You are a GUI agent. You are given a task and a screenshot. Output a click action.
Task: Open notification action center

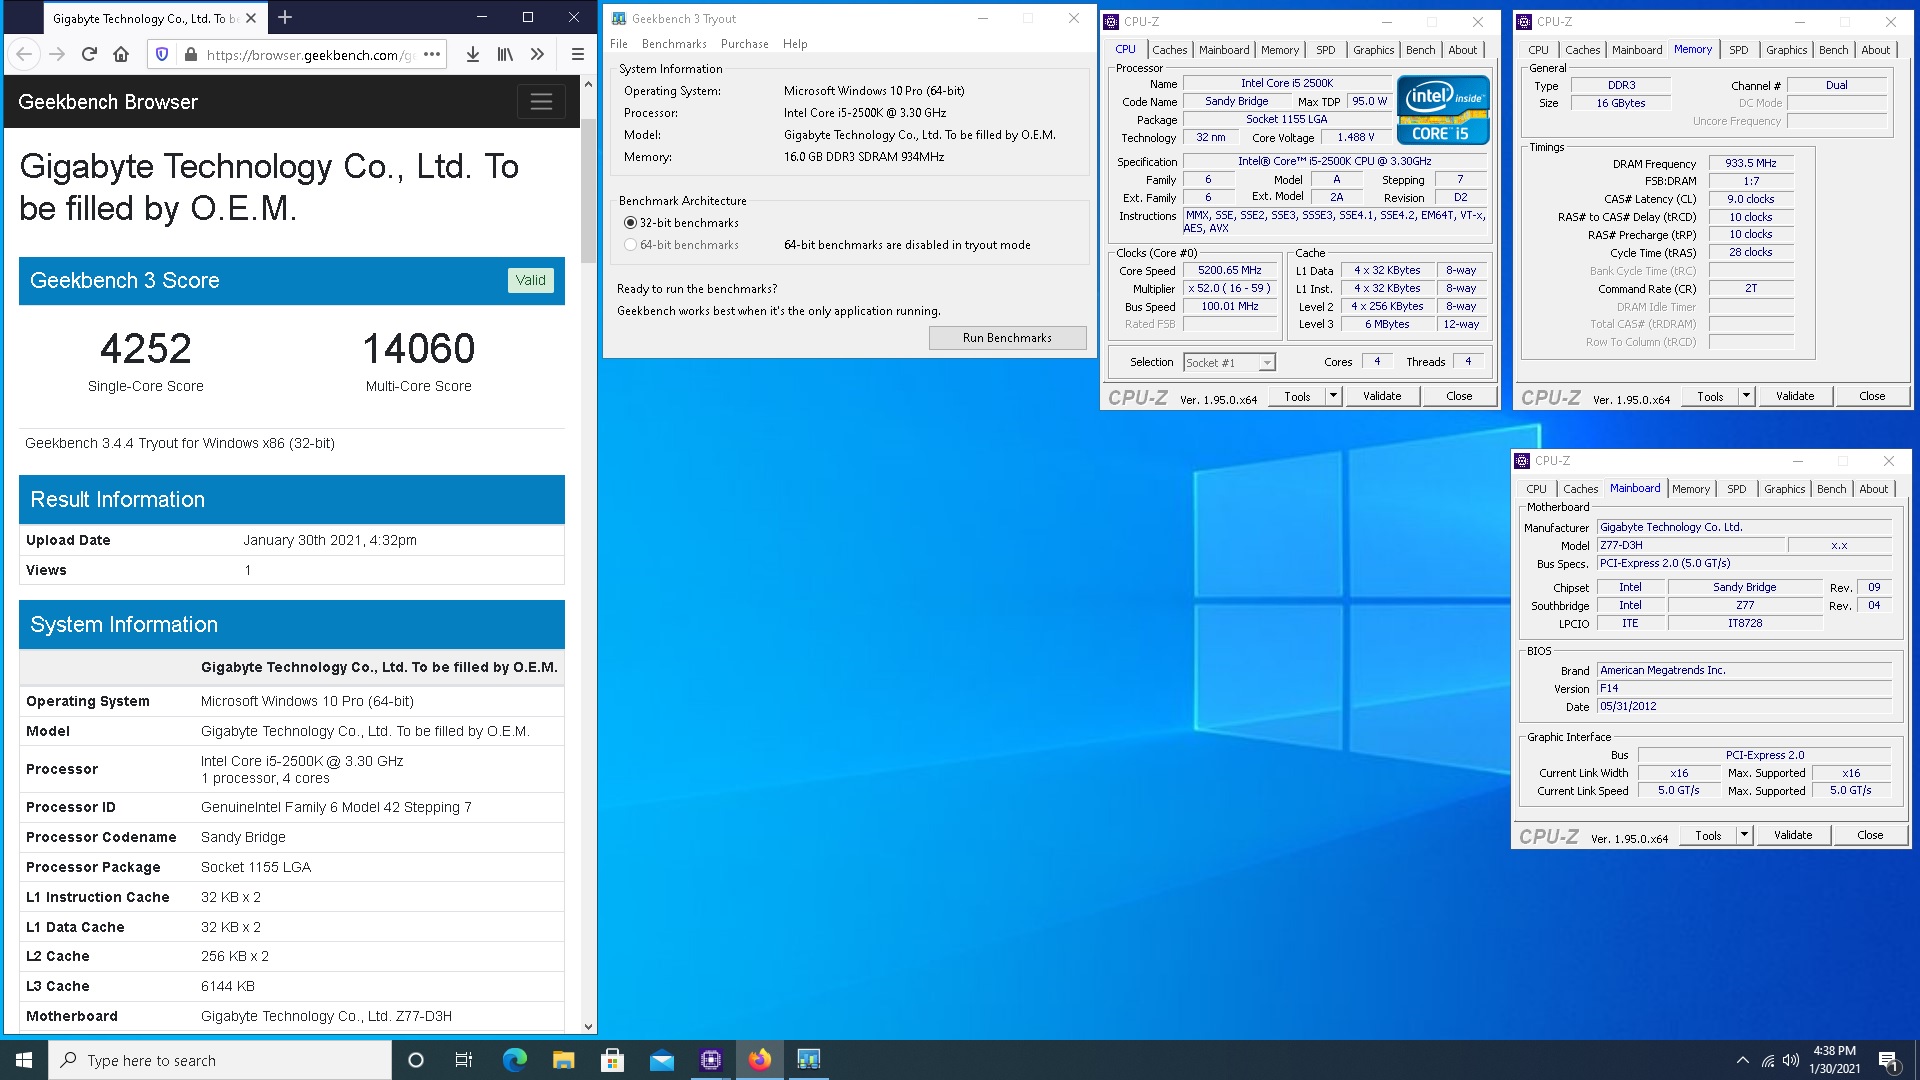coord(1888,1060)
